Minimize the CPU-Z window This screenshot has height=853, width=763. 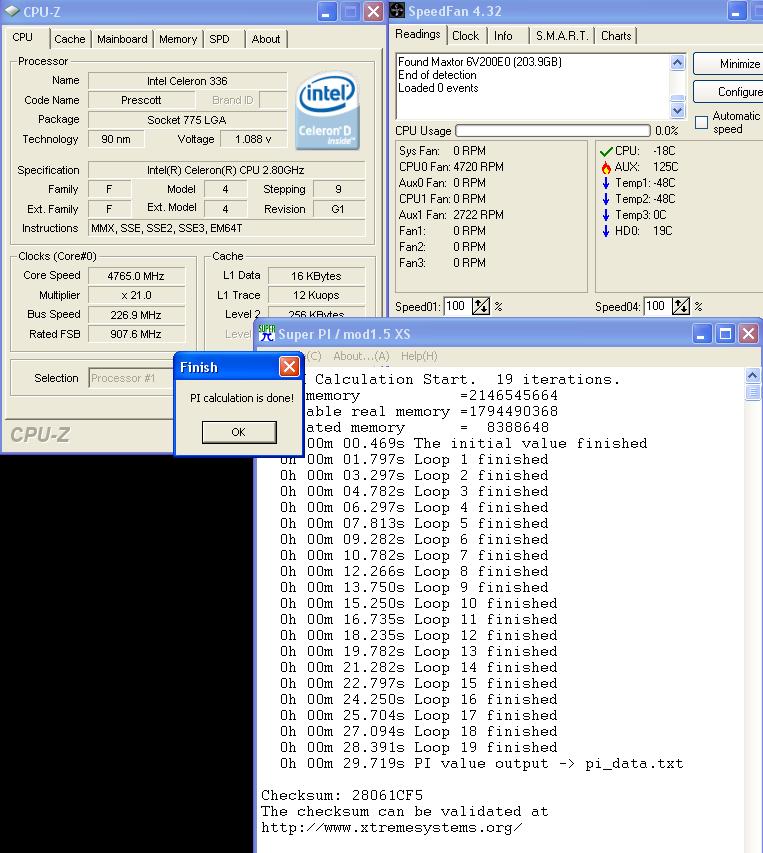[x=326, y=11]
